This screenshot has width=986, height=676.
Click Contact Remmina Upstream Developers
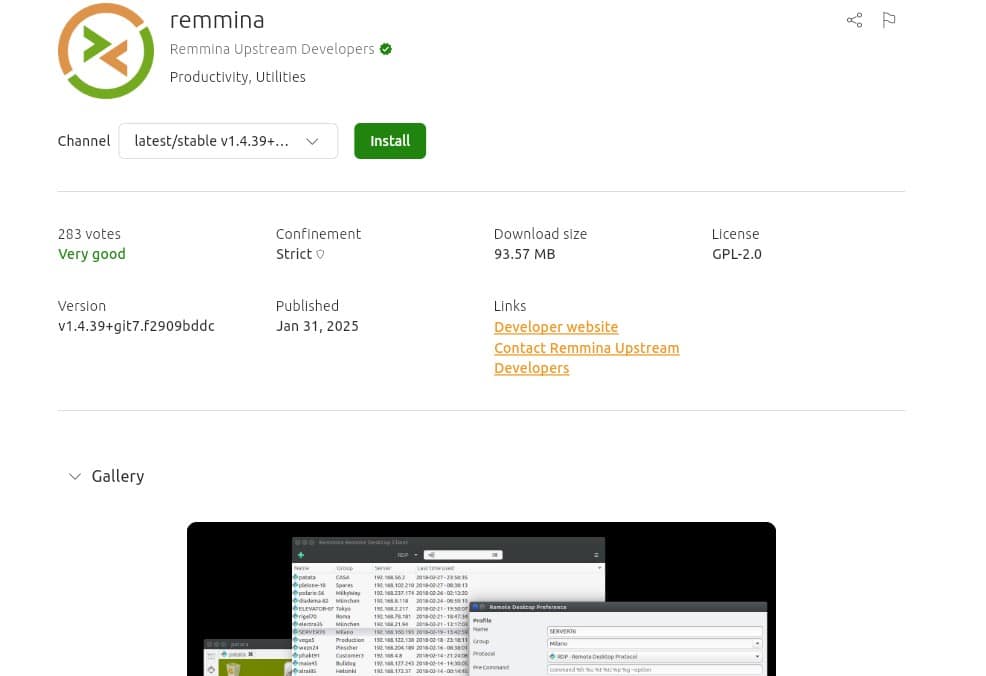pos(586,348)
